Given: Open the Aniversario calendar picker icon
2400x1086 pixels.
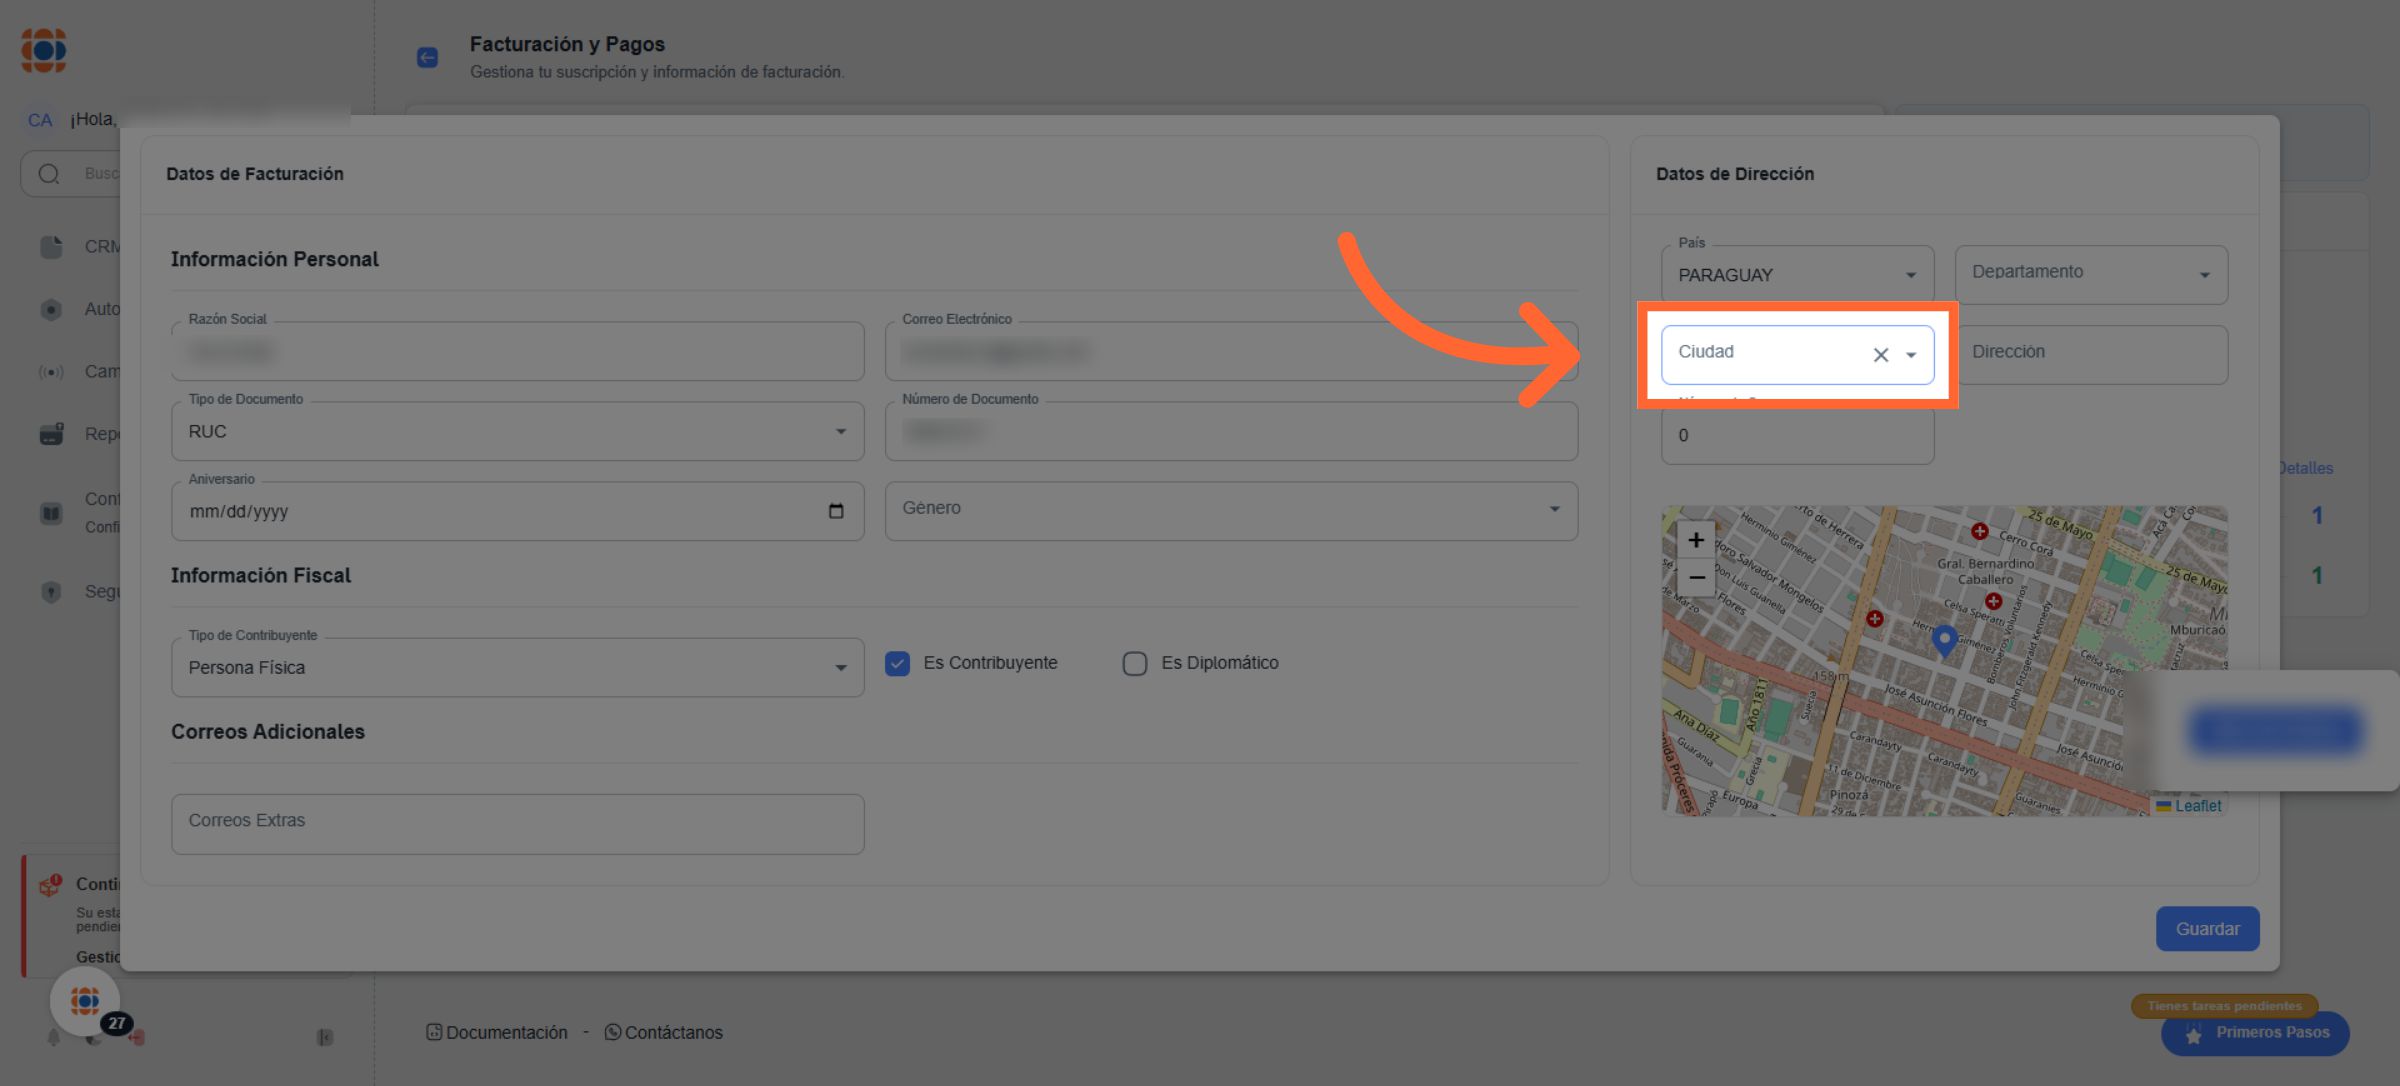Looking at the screenshot, I should click(836, 511).
